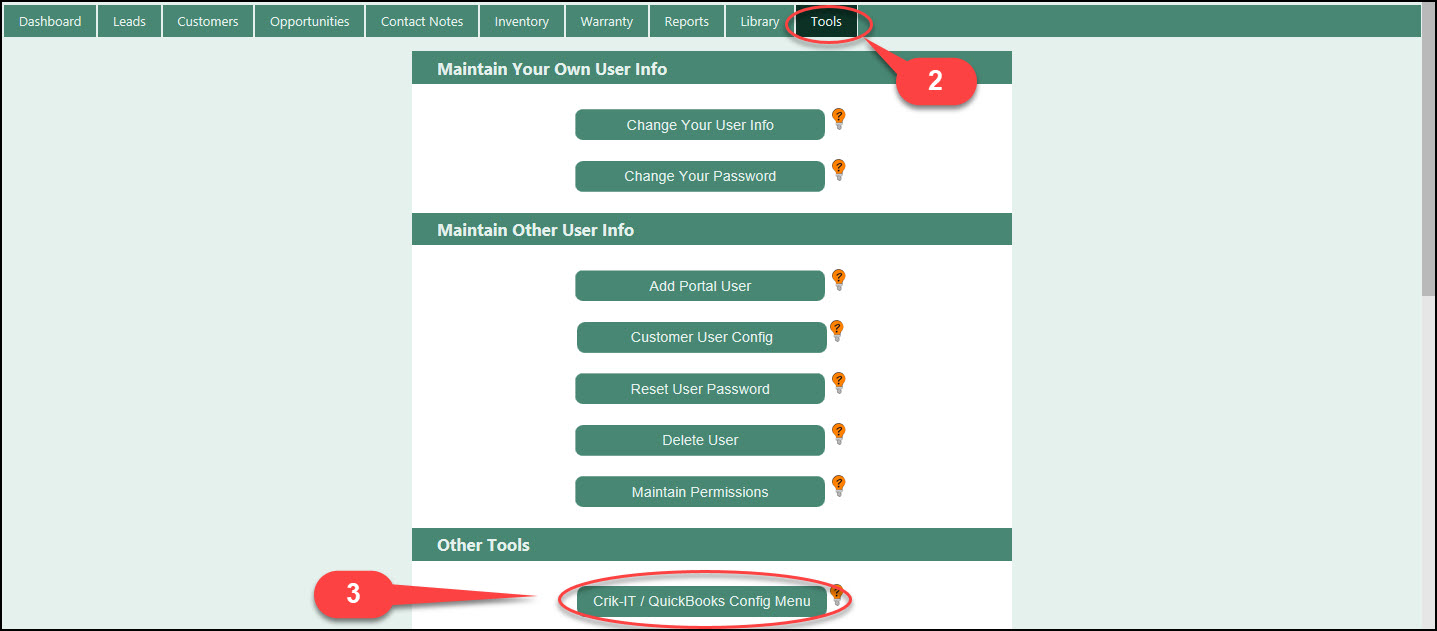
Task: Click help bulb next to Delete User
Action: [839, 435]
